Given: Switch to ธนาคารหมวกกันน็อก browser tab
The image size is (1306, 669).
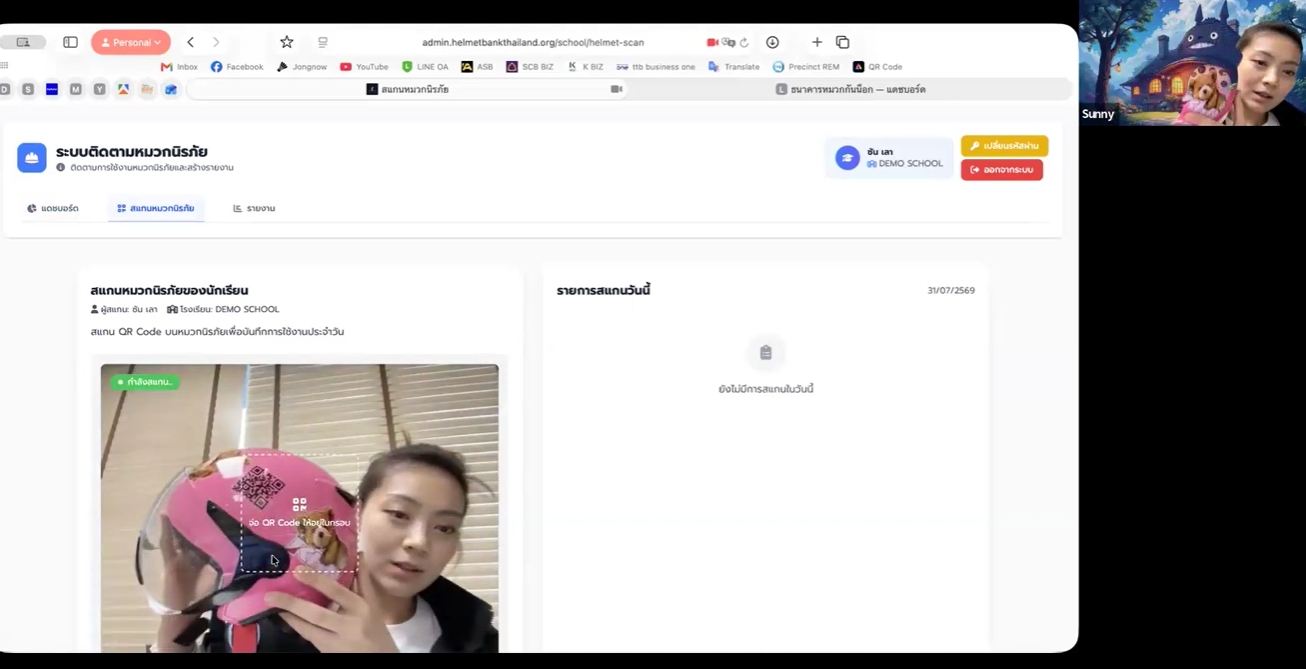Looking at the screenshot, I should (x=850, y=89).
